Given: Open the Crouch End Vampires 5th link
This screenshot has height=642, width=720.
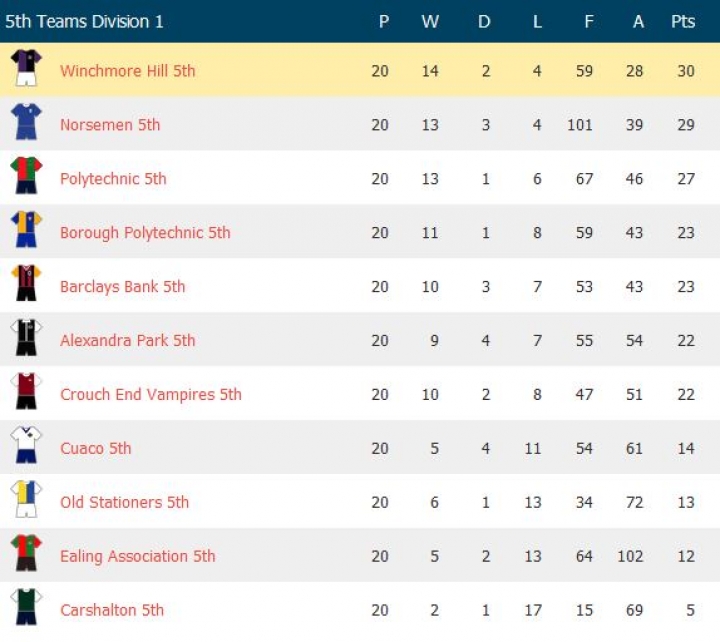Looking at the screenshot, I should click(x=151, y=395).
